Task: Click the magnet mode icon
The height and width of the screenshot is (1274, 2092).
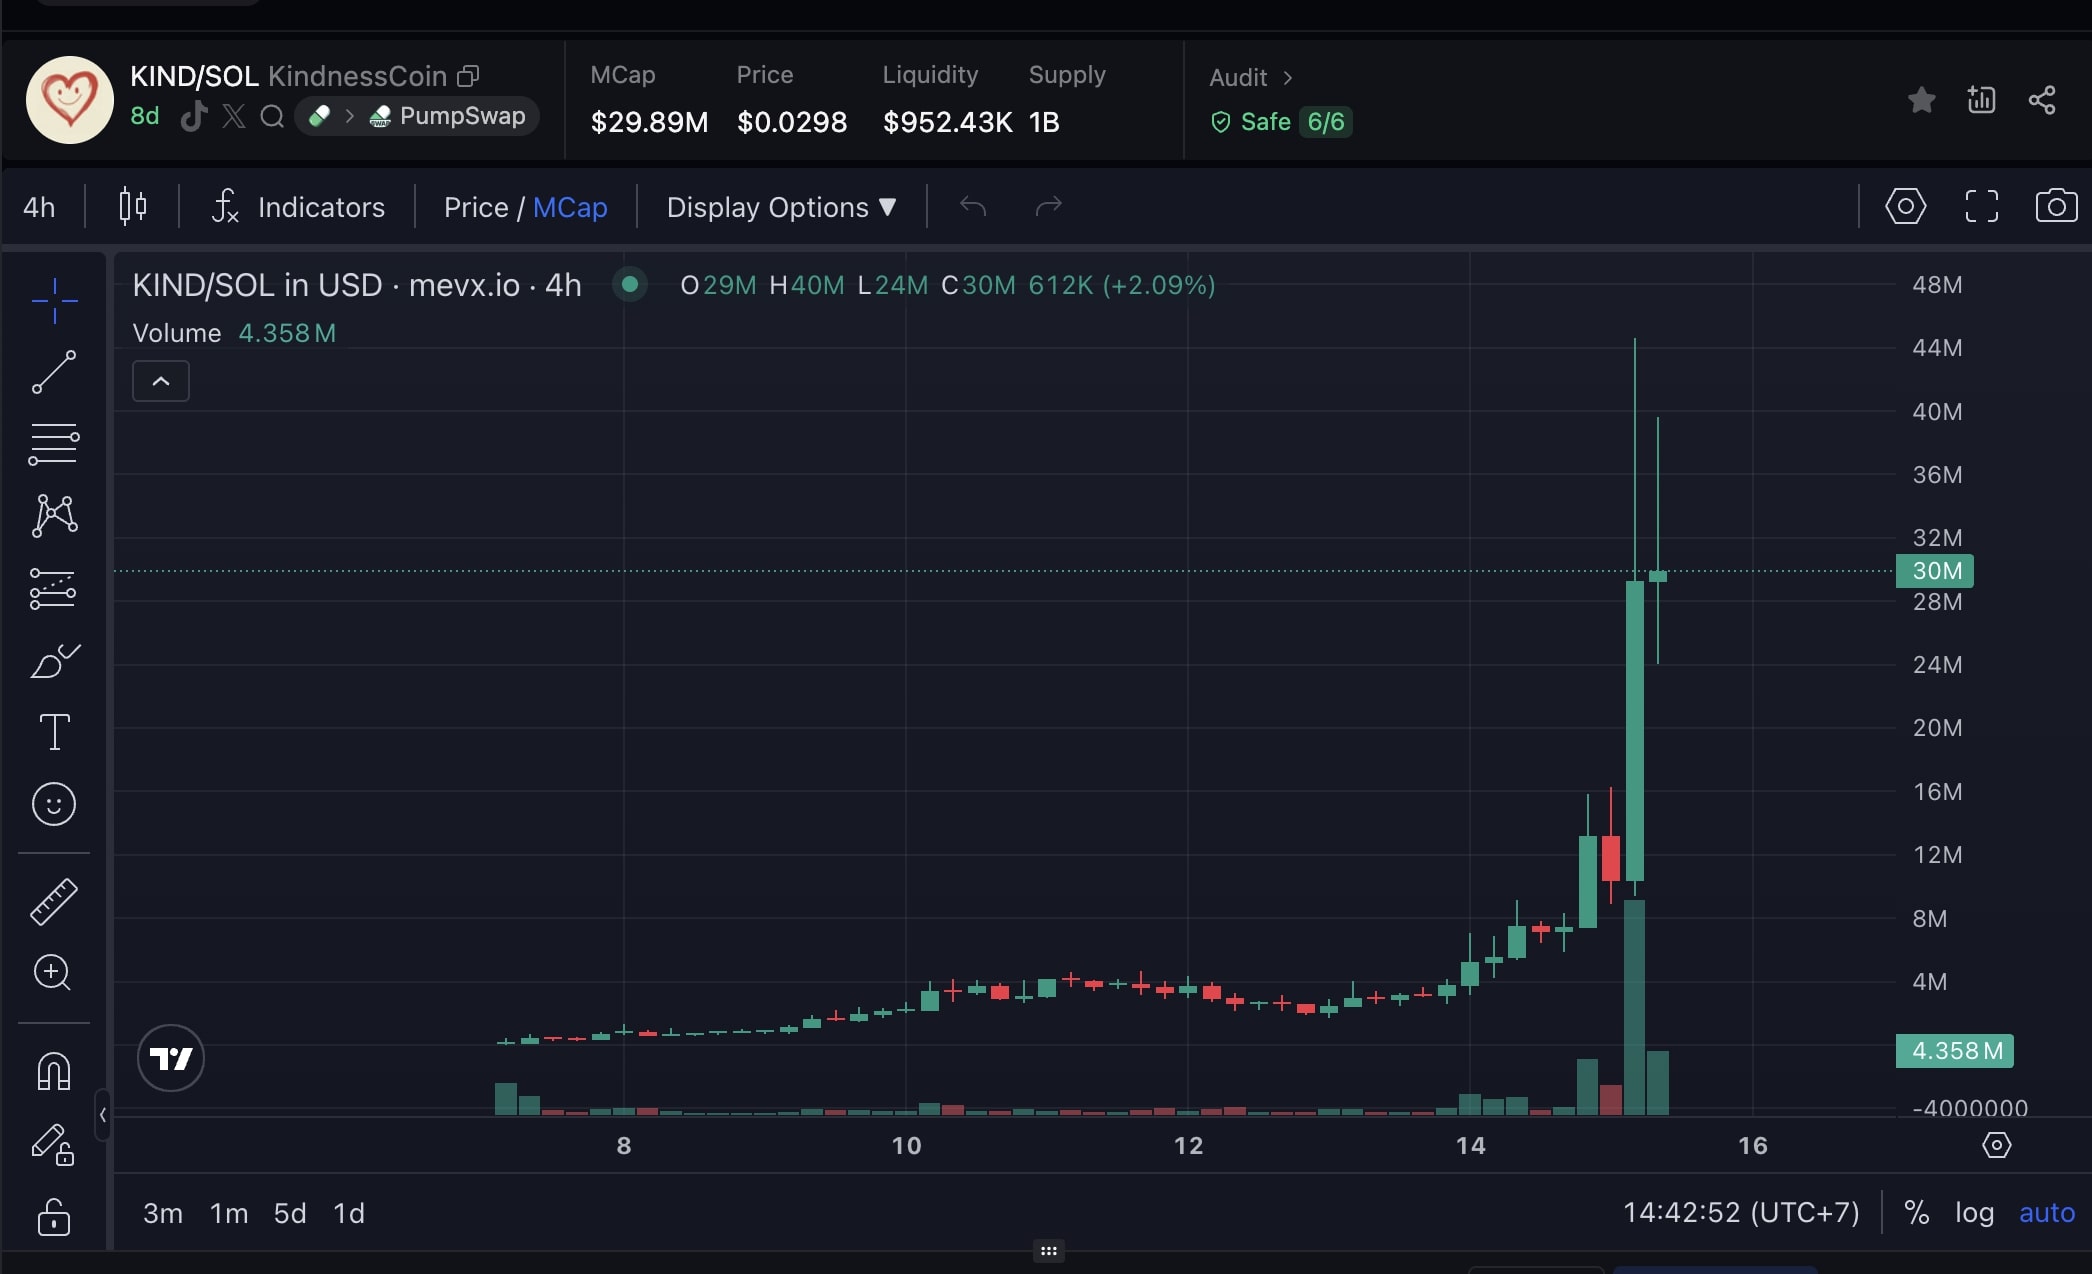Action: point(54,1071)
